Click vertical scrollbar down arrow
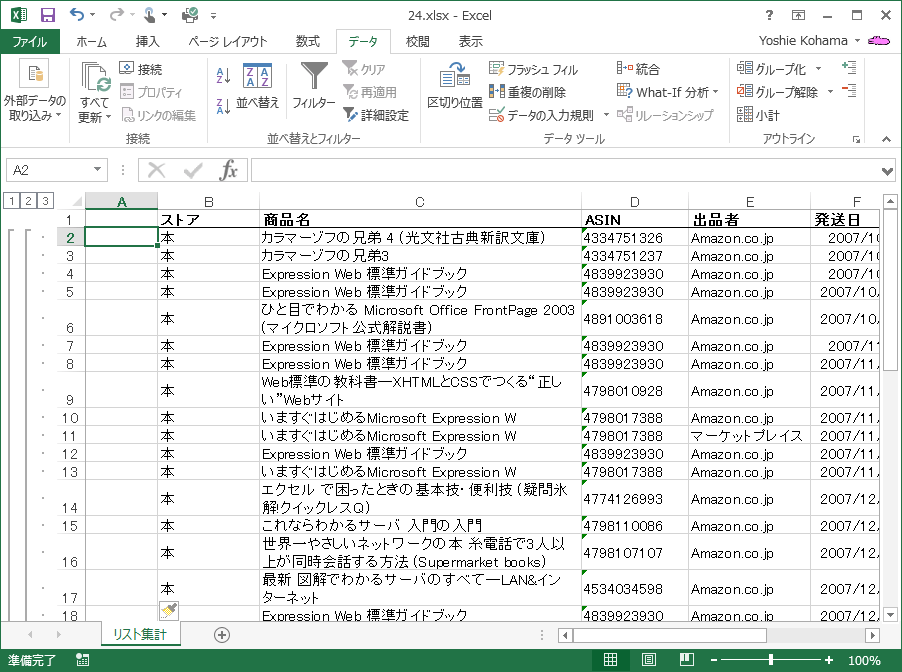Viewport: 902px width, 672px height. [890, 614]
